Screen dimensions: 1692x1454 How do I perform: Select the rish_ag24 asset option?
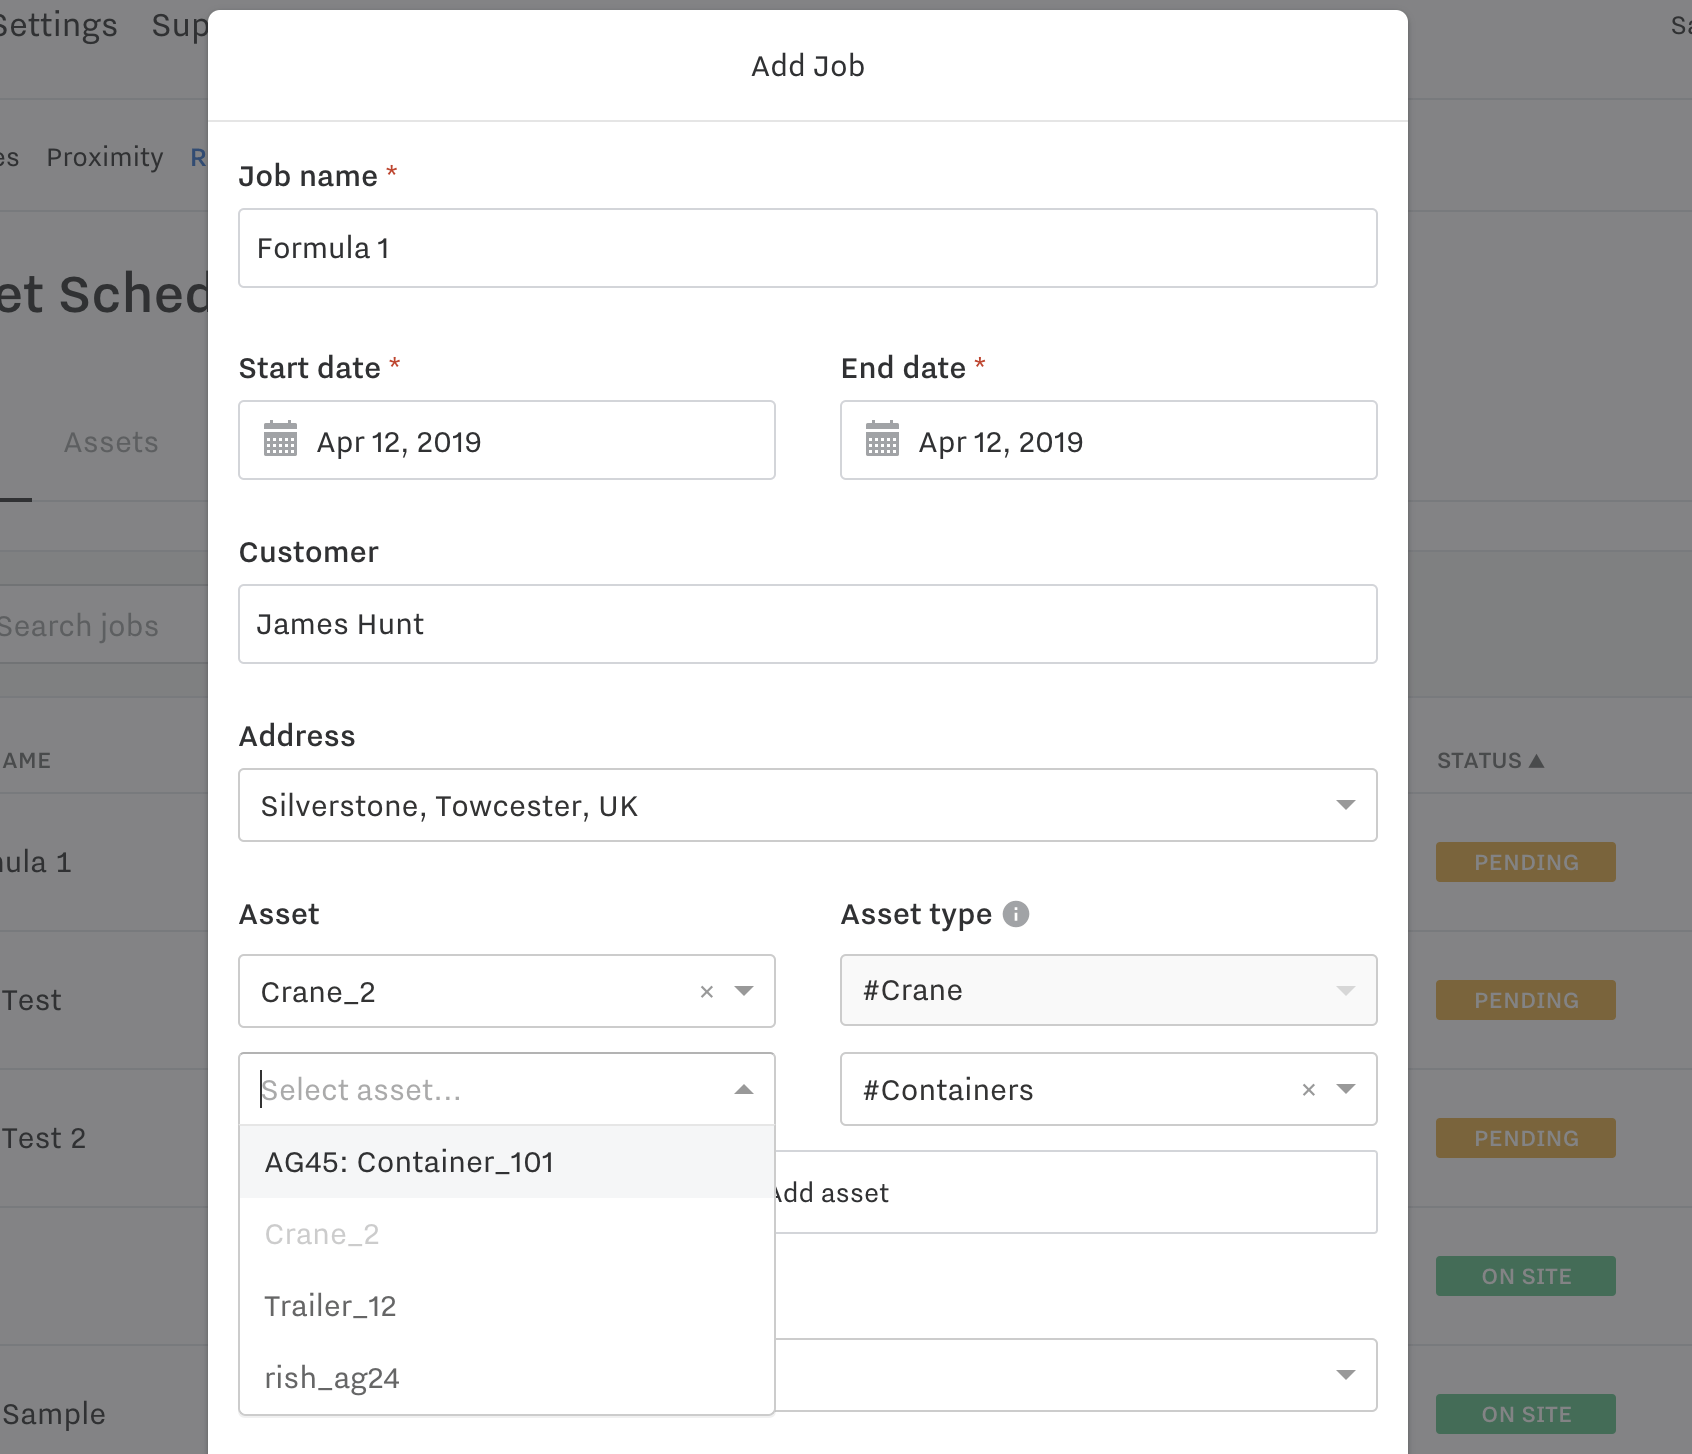click(x=332, y=1377)
